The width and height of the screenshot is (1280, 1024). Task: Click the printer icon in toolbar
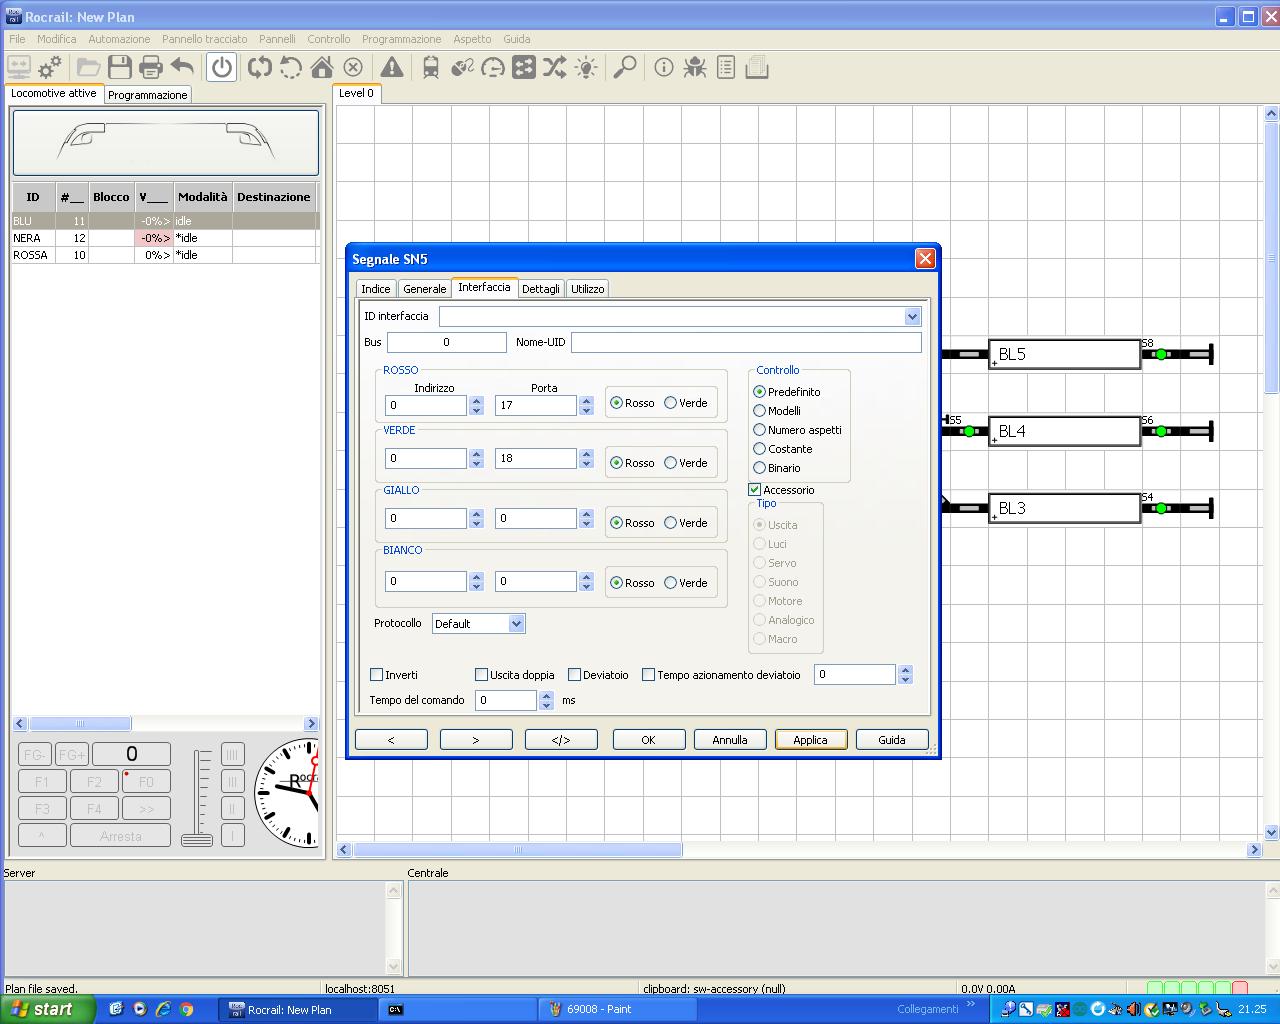coord(151,67)
